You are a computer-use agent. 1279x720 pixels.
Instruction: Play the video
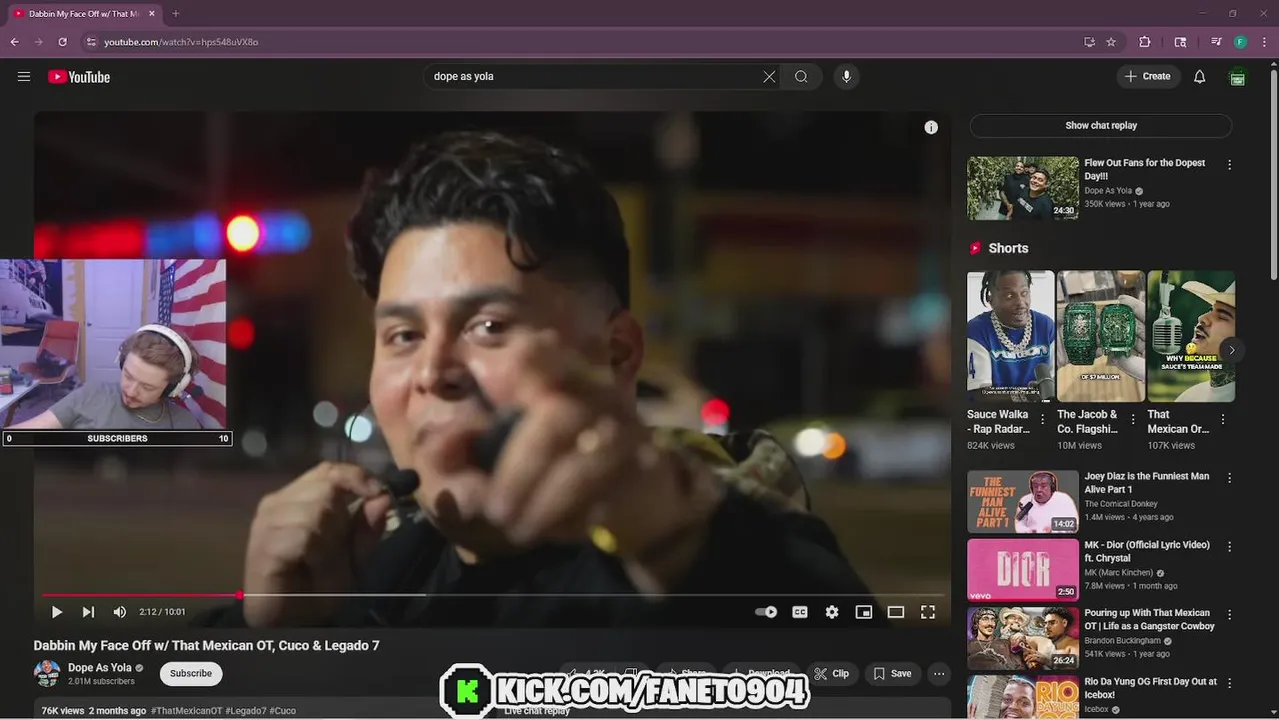pyautogui.click(x=57, y=612)
